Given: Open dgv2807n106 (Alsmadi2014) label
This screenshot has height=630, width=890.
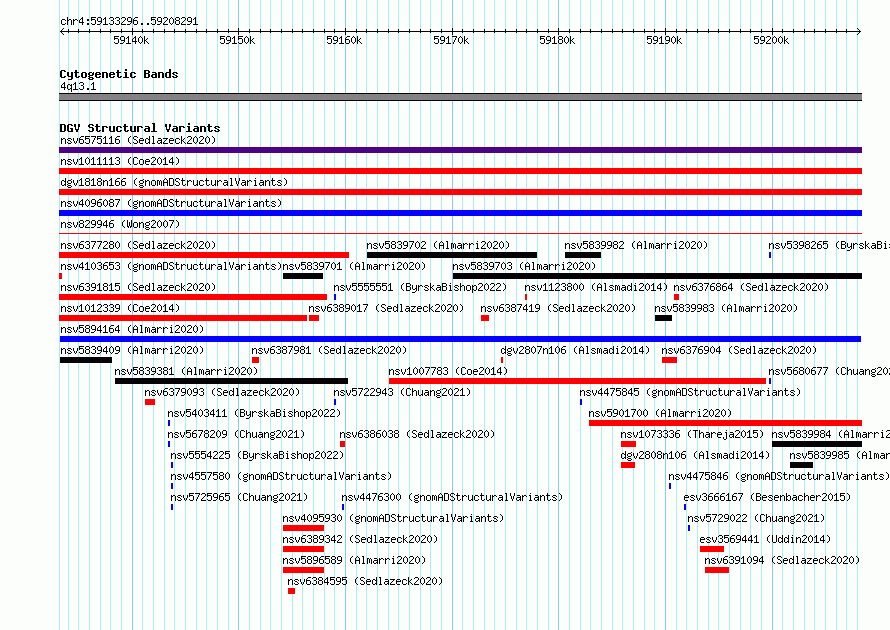Looking at the screenshot, I should click(x=575, y=350).
